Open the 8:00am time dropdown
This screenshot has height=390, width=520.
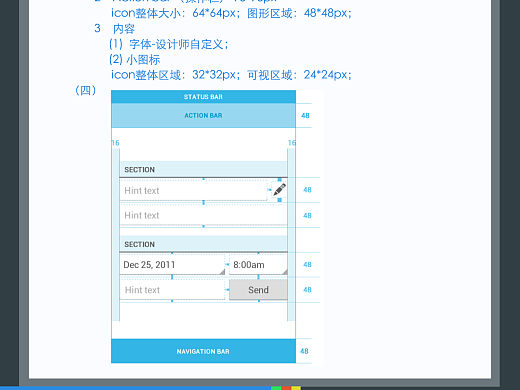(x=258, y=265)
